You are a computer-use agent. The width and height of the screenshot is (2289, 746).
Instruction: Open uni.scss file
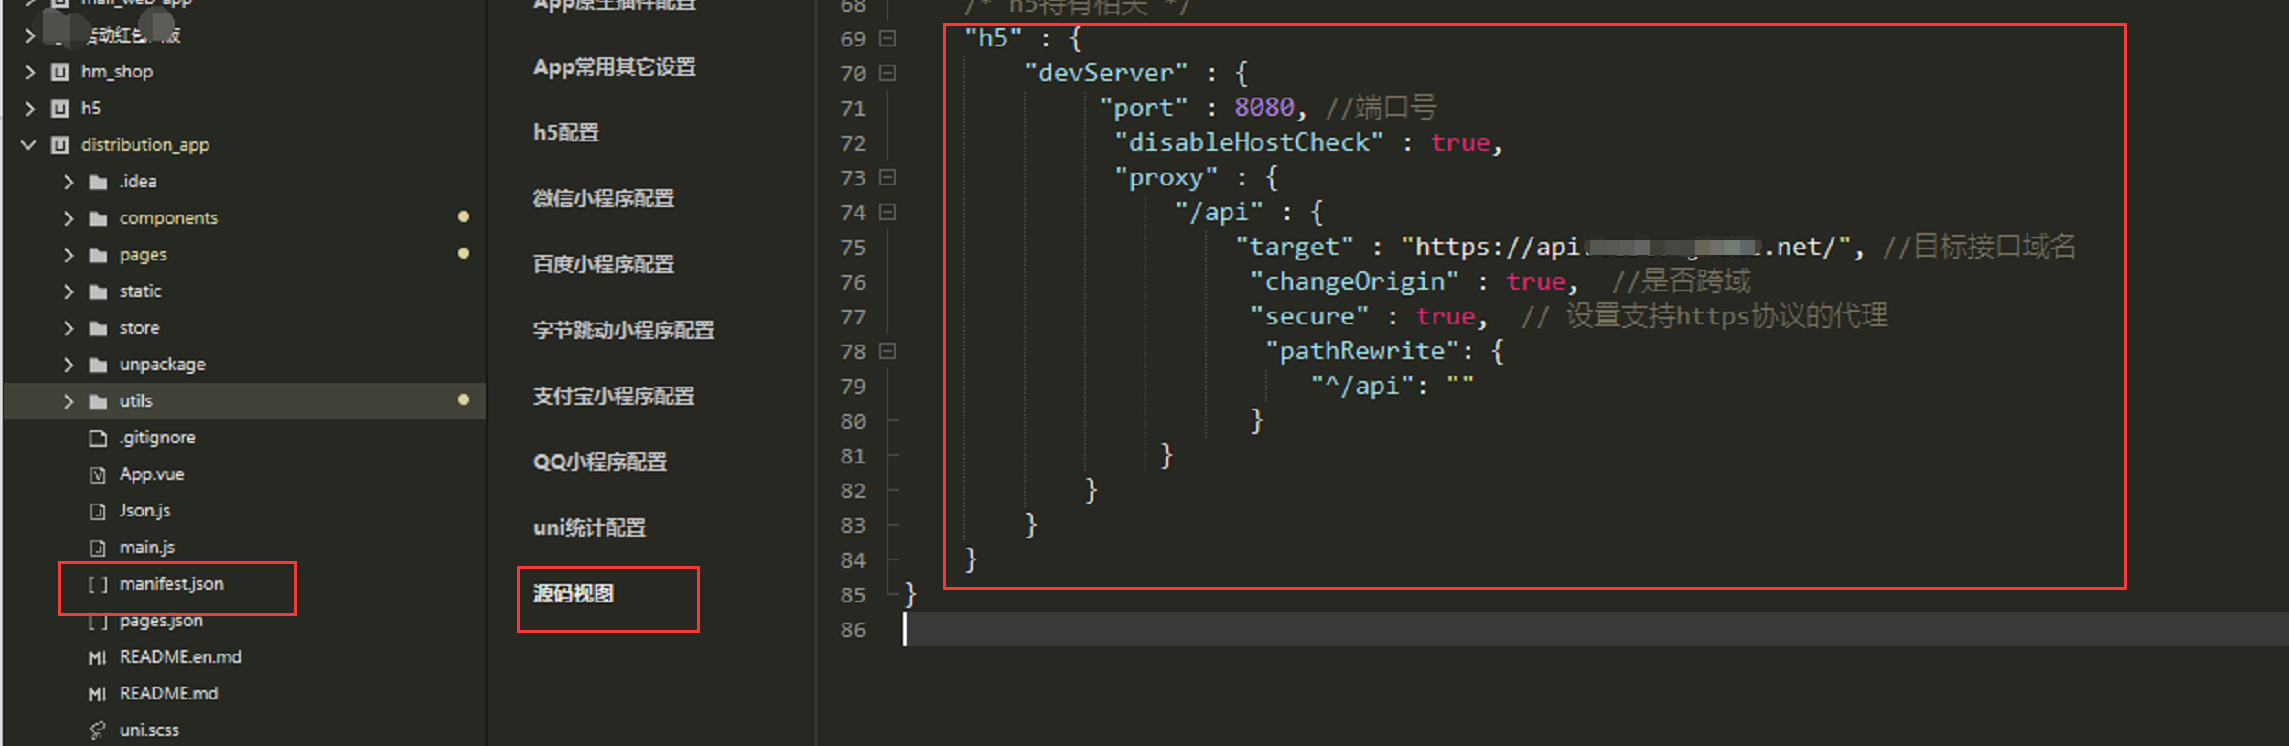(149, 730)
